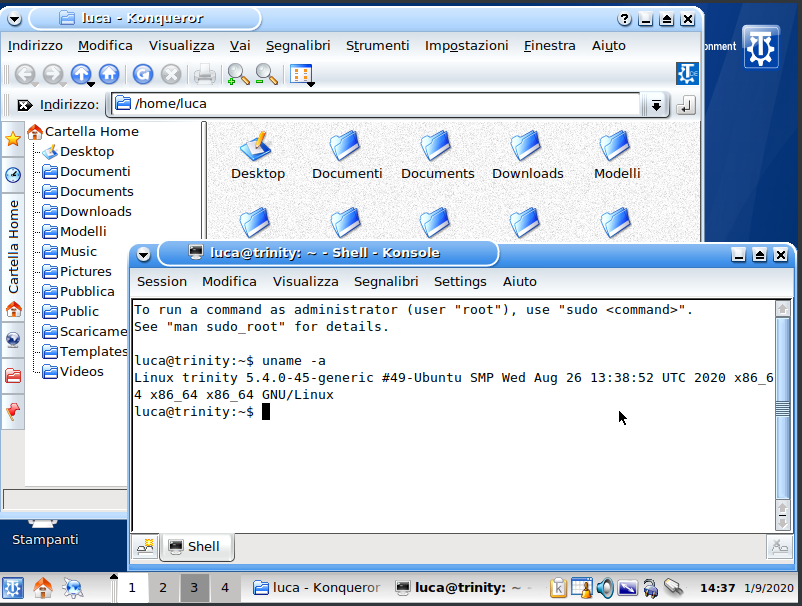Click the Forward arrow in Konqueror toolbar
This screenshot has width=802, height=606.
point(53,75)
